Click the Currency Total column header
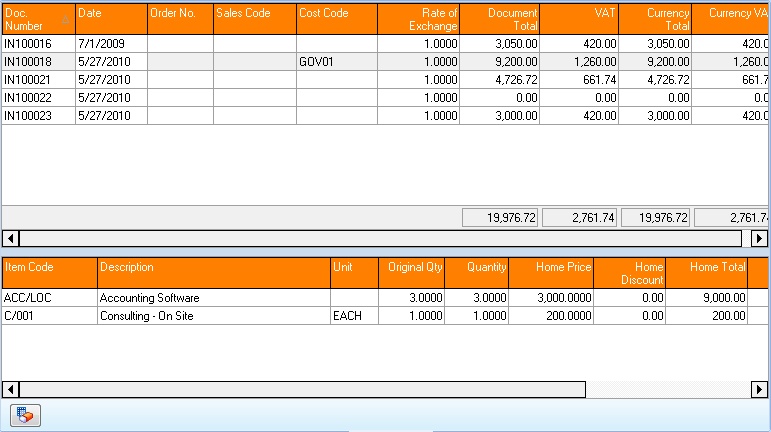Image resolution: width=771 pixels, height=432 pixels. tap(655, 19)
